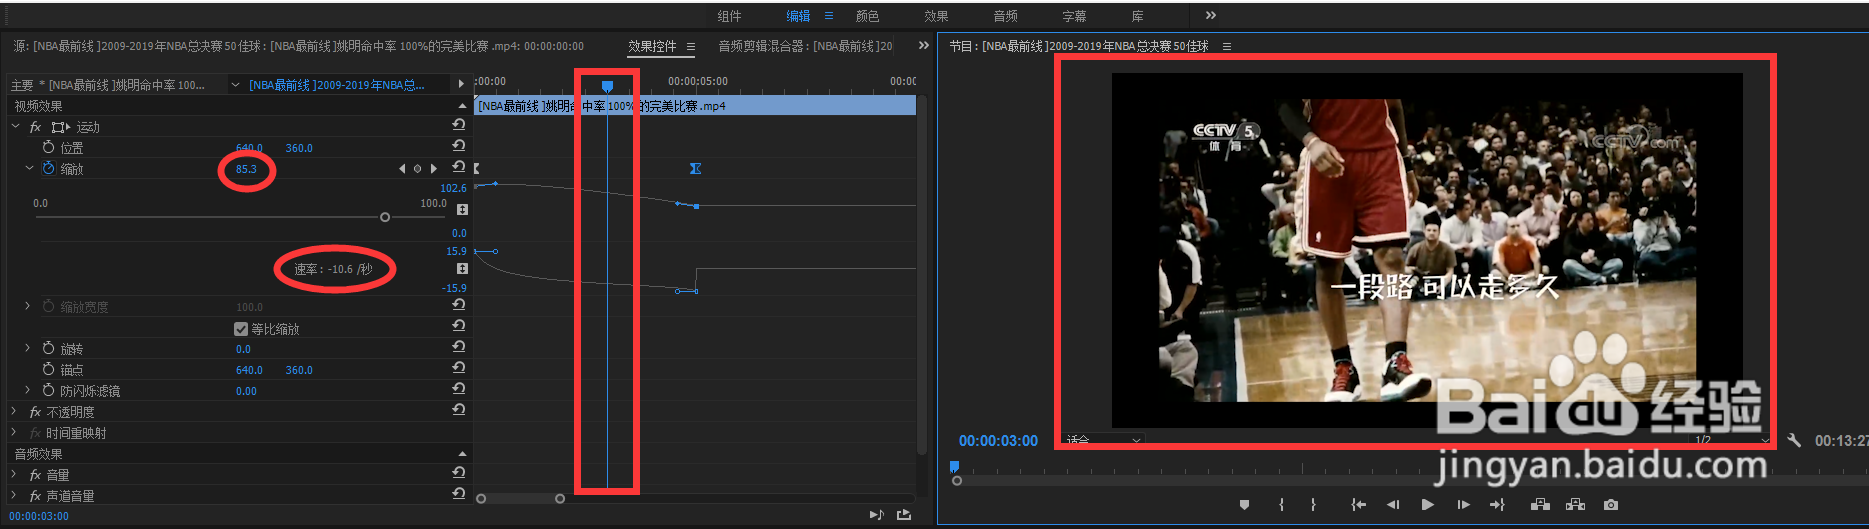
Task: Reset the 防闪烁滤镜 parameter
Action: click(458, 389)
